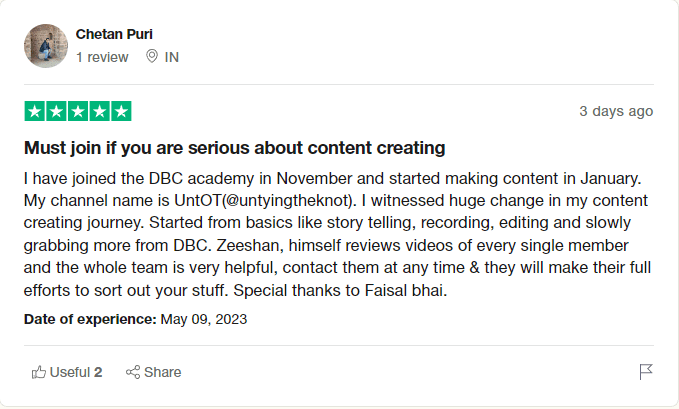The height and width of the screenshot is (409, 679).
Task: Open the Chetan Puri reviewer name
Action: coord(113,35)
